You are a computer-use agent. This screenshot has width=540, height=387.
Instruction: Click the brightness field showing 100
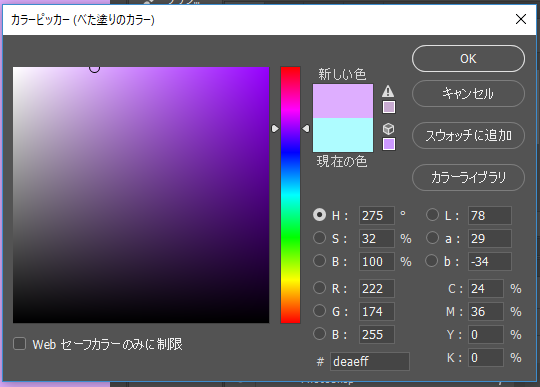click(376, 262)
